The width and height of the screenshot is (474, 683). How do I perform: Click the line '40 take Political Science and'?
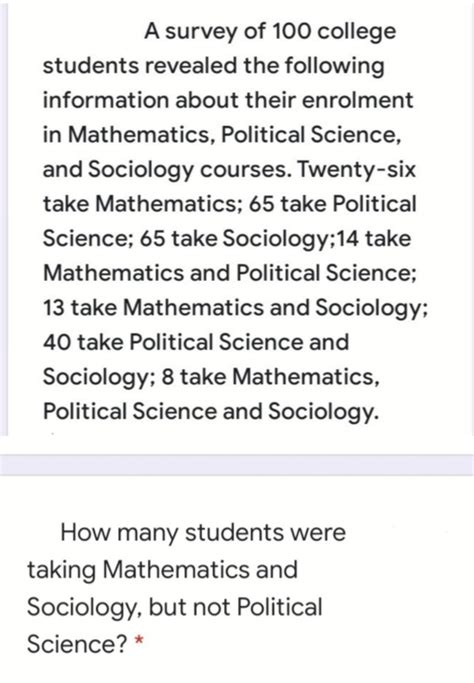coord(196,342)
